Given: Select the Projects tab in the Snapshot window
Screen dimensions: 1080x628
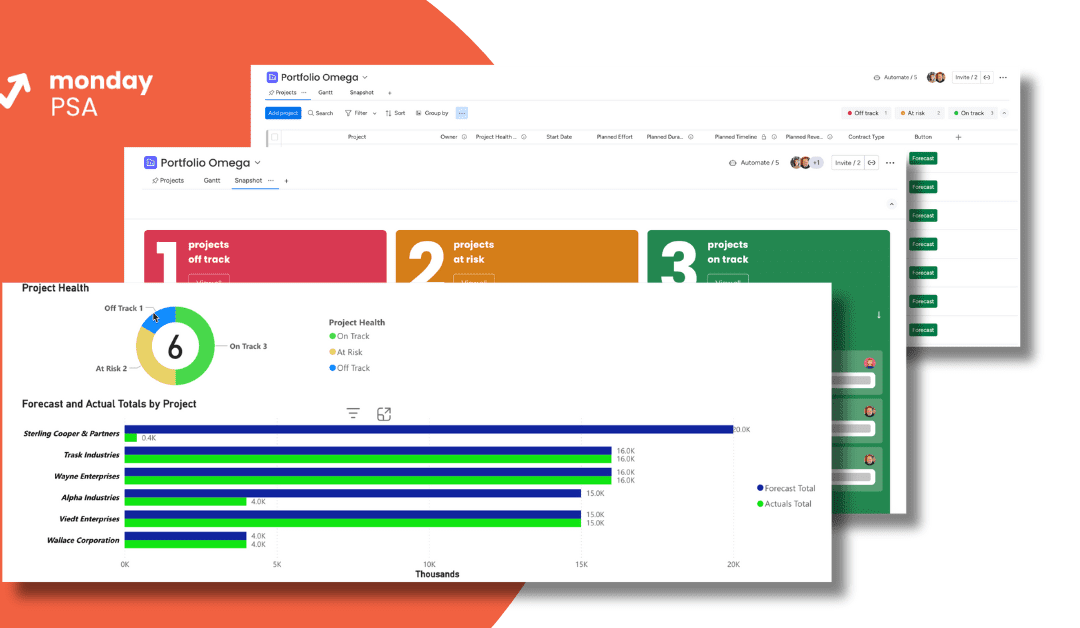Looking at the screenshot, I should pos(168,180).
